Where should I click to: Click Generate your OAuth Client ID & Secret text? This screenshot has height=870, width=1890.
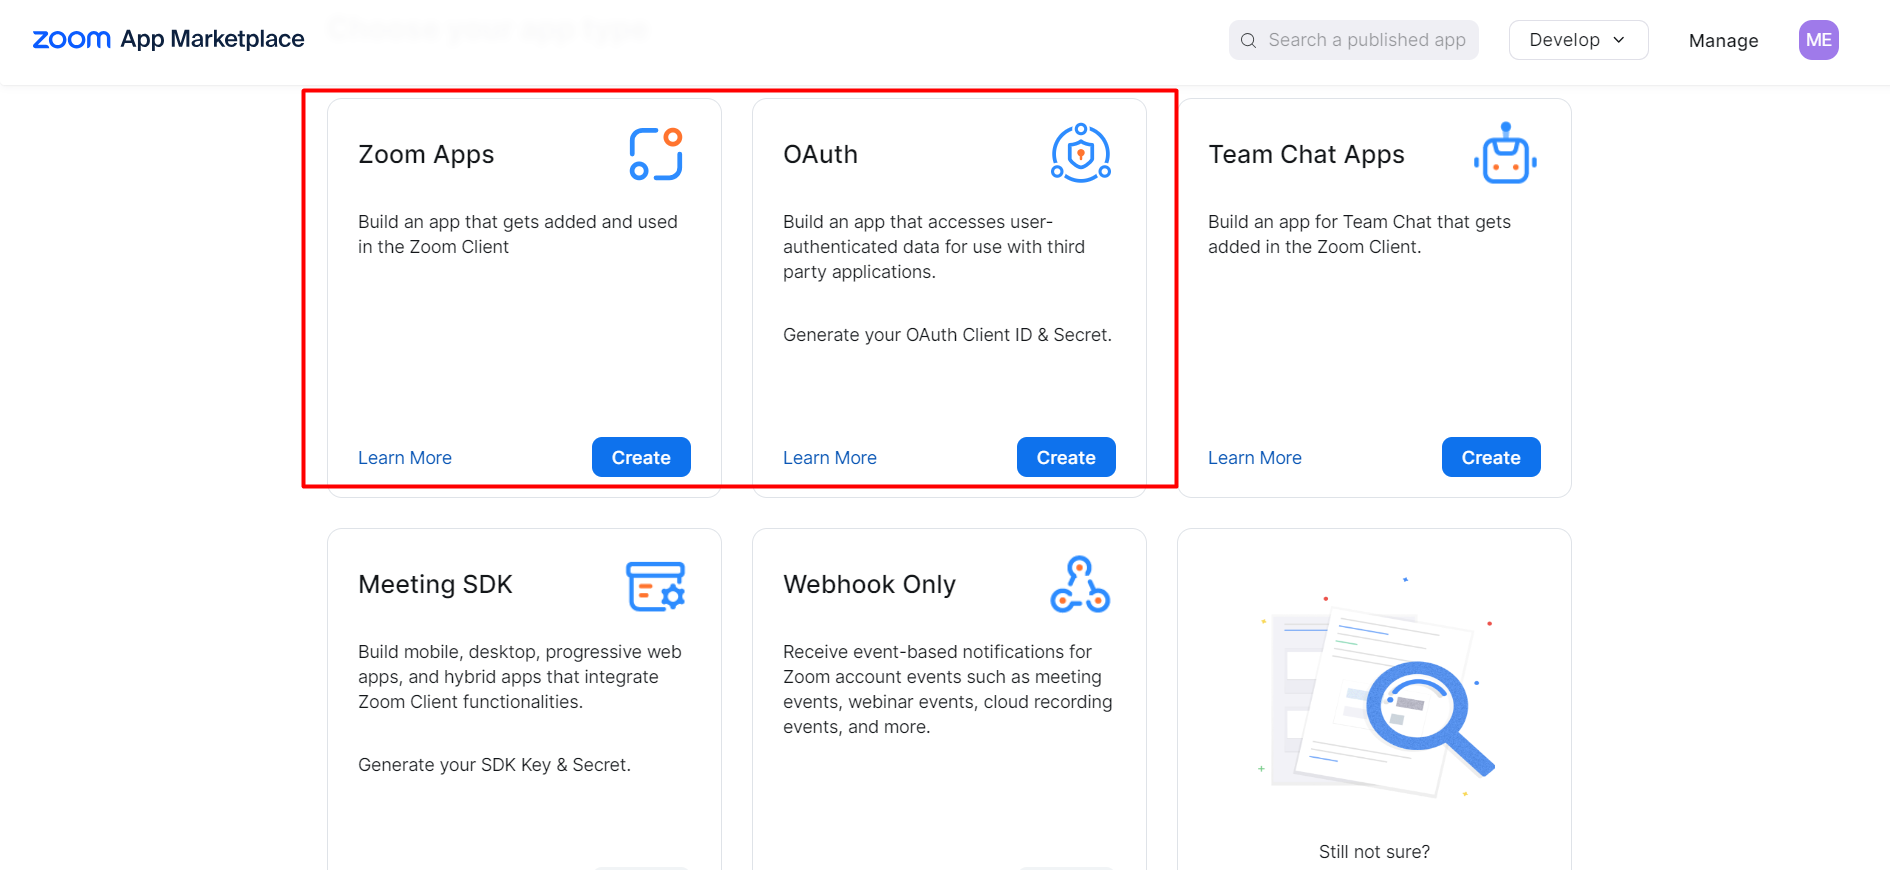point(947,335)
